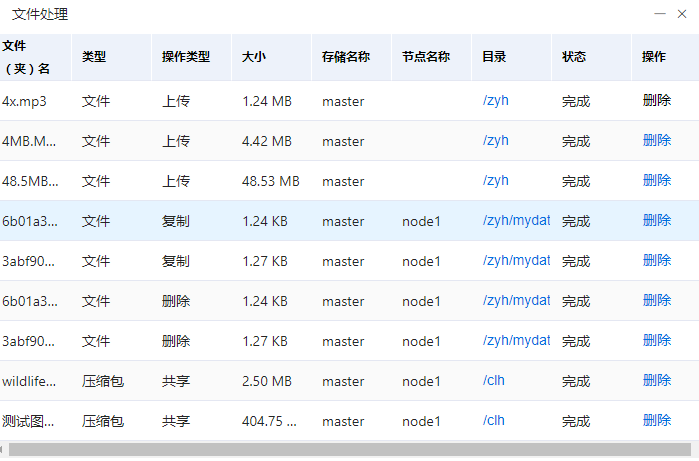Click 删除 for 测试图 archive row
The width and height of the screenshot is (699, 461).
coord(657,420)
